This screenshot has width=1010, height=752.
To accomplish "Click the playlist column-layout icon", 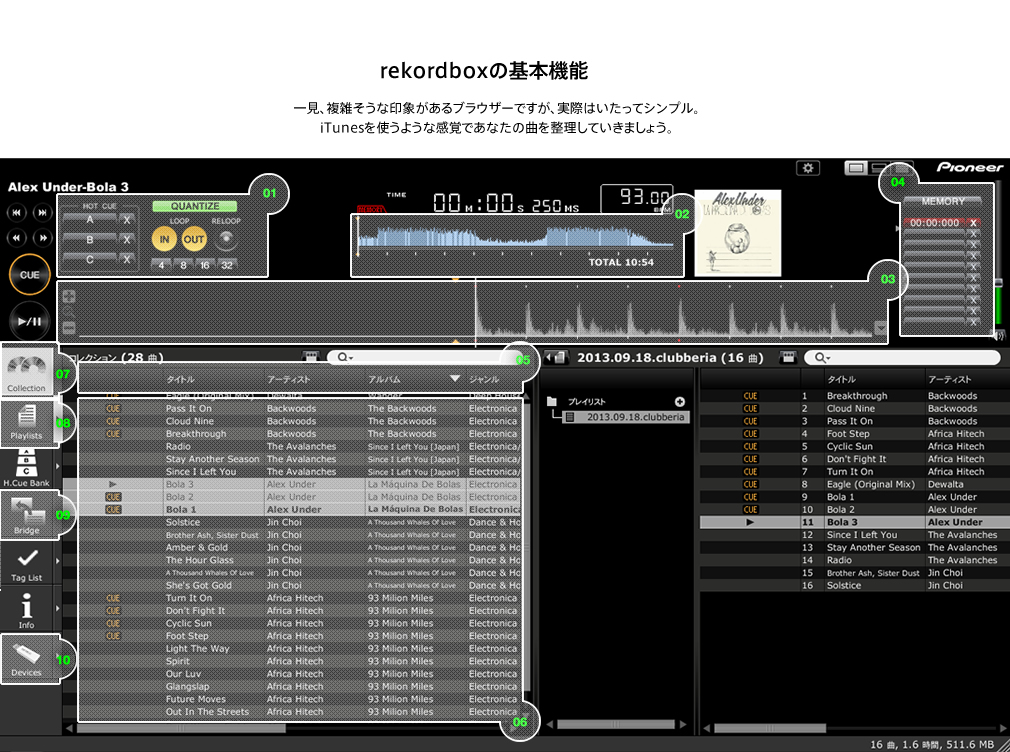I will 788,358.
